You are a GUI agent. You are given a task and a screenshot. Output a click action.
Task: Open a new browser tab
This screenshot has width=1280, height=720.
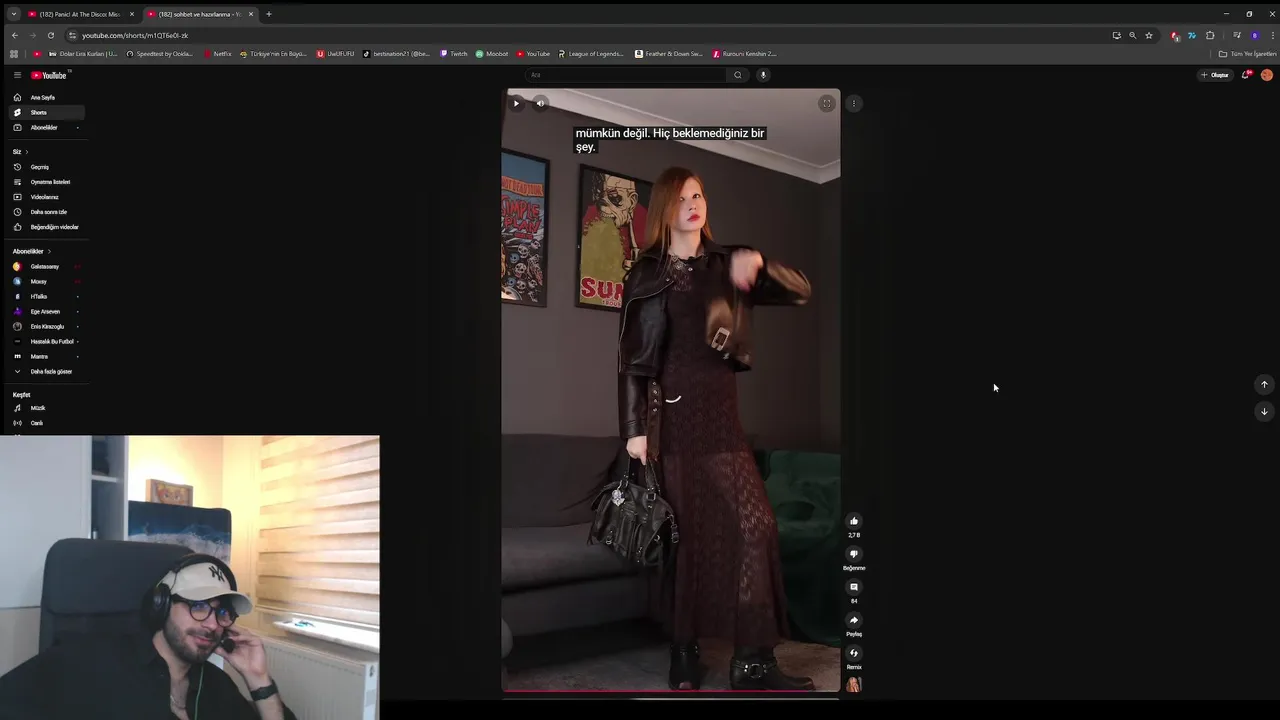[x=268, y=14]
